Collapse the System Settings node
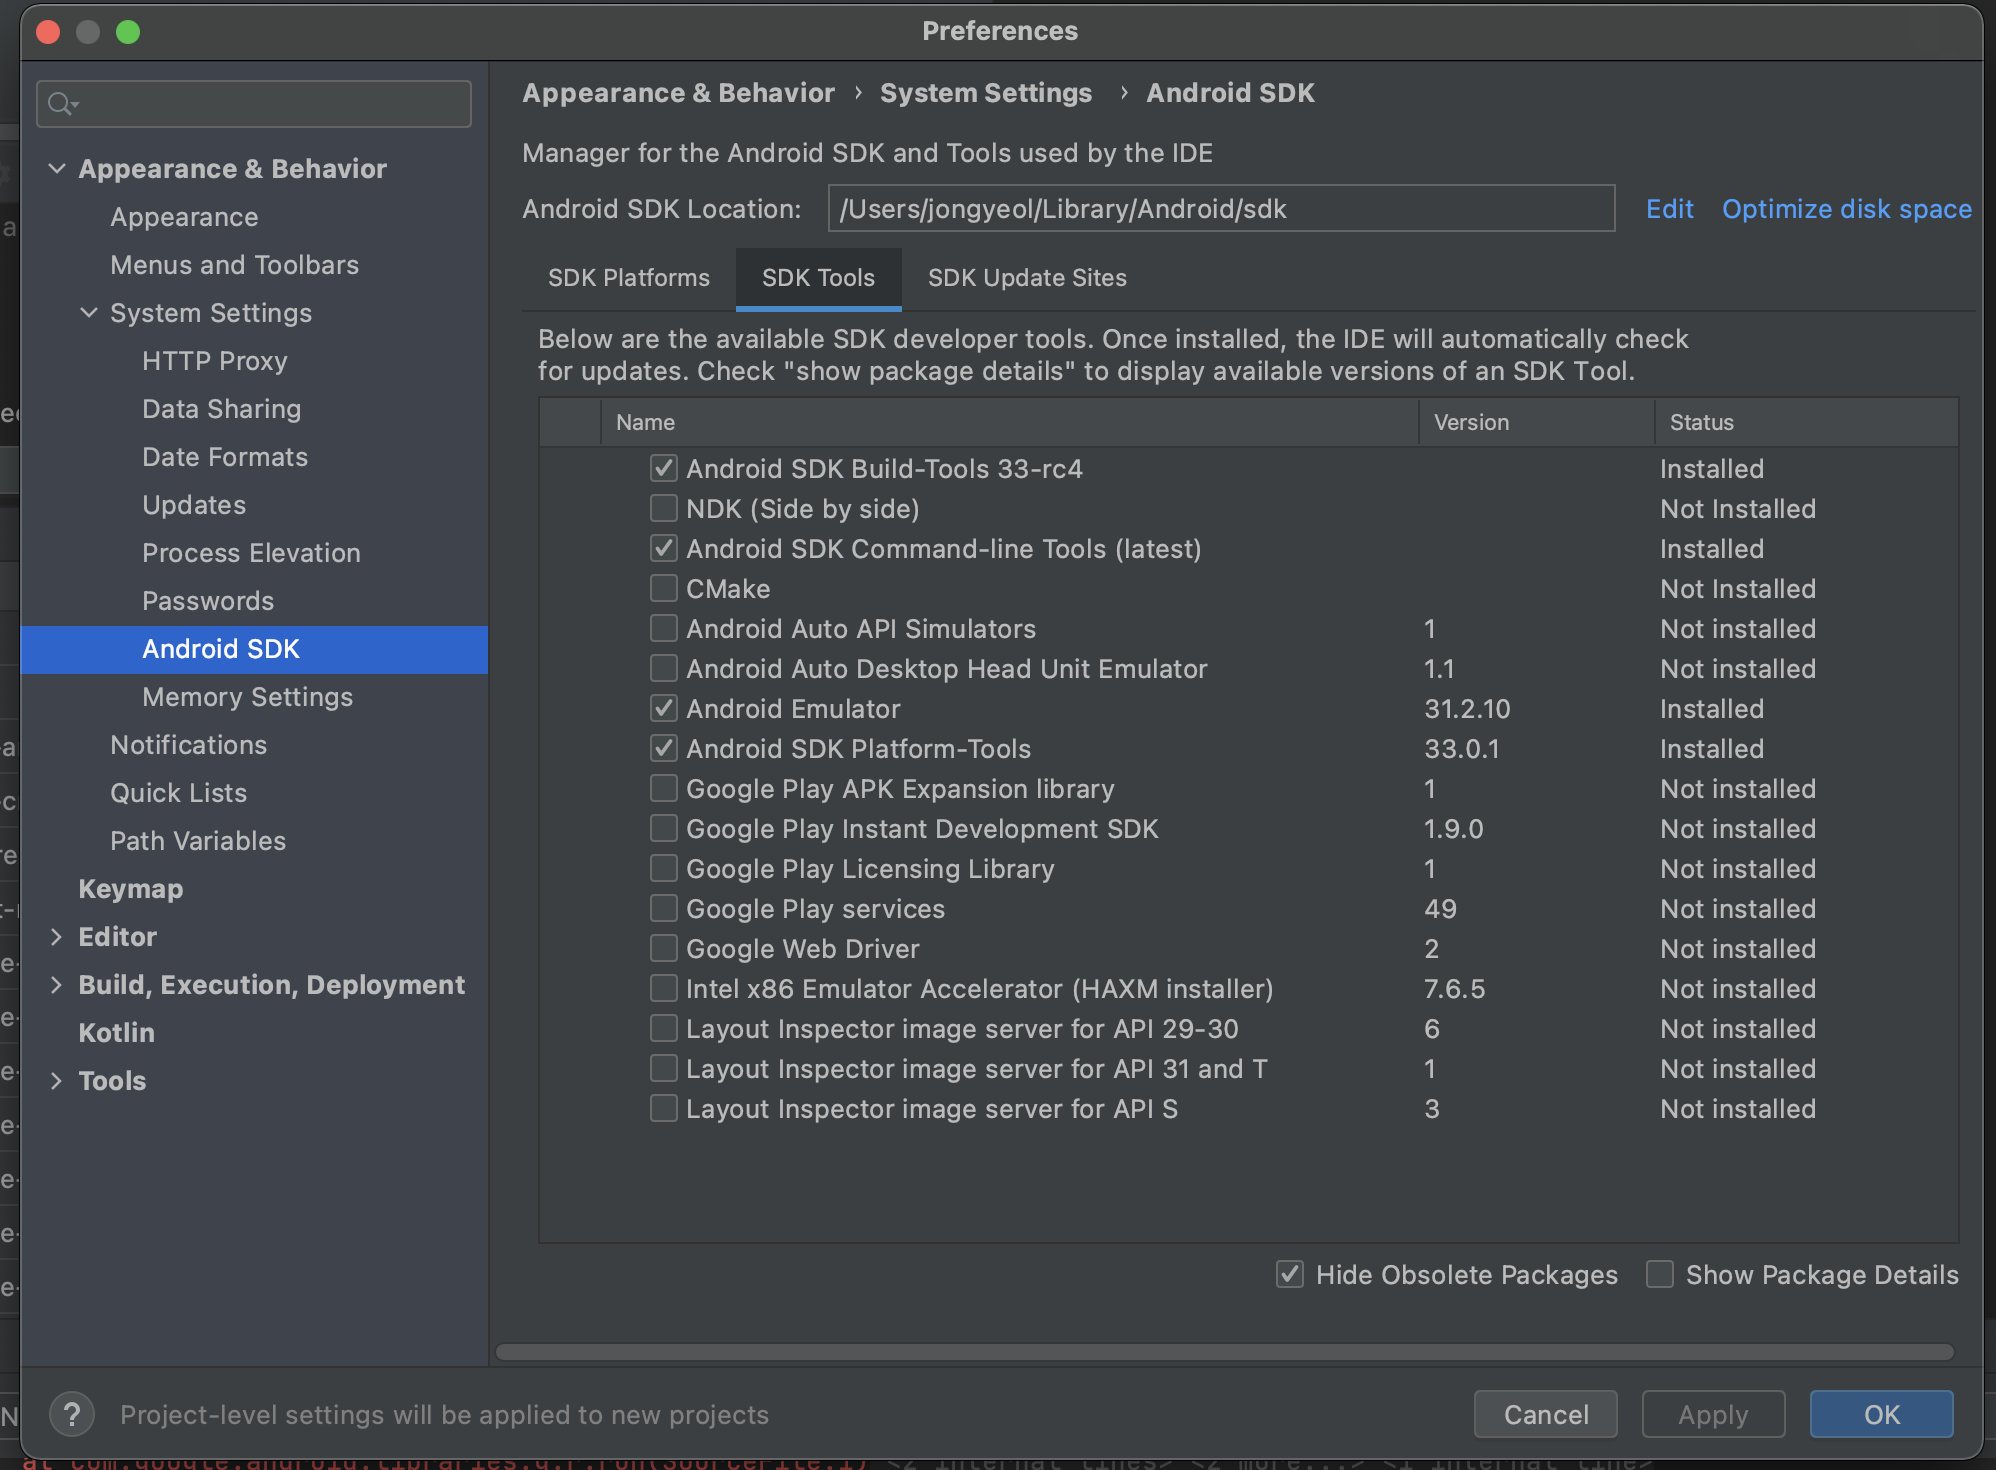 [x=89, y=313]
